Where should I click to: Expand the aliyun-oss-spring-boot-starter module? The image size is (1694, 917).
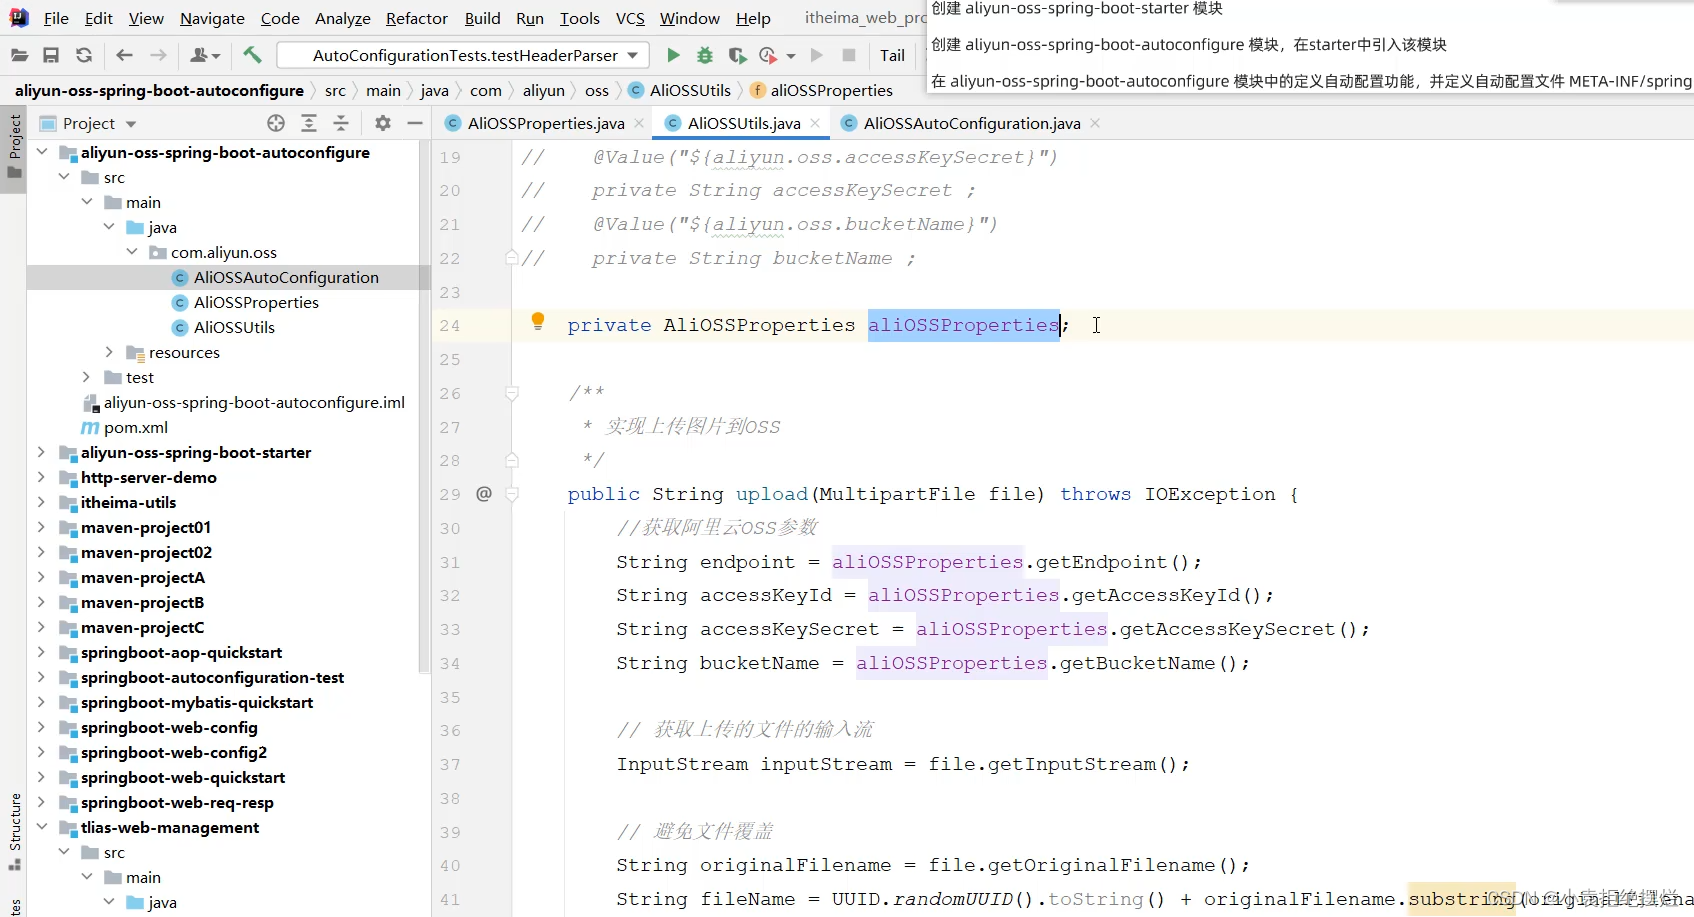(42, 452)
